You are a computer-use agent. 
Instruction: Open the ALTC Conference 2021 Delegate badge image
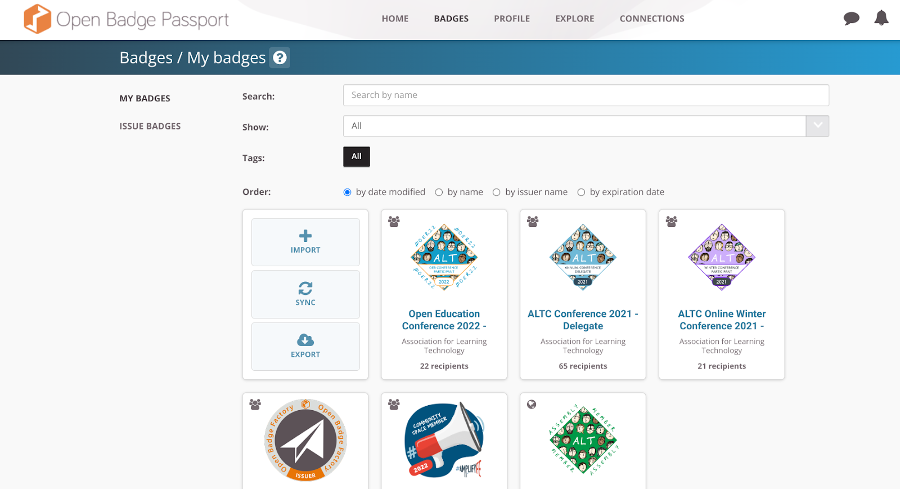[x=583, y=257]
